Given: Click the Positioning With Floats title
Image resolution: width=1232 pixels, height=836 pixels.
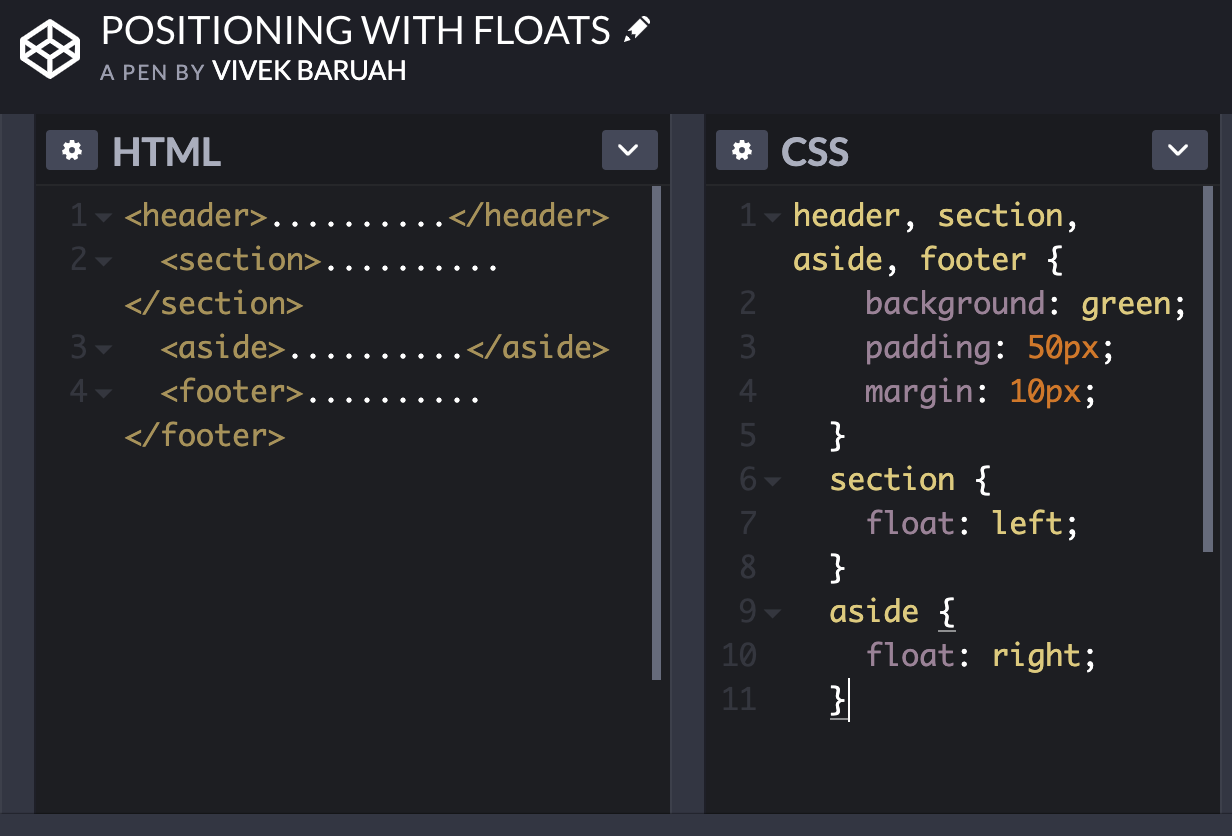Looking at the screenshot, I should tap(356, 31).
